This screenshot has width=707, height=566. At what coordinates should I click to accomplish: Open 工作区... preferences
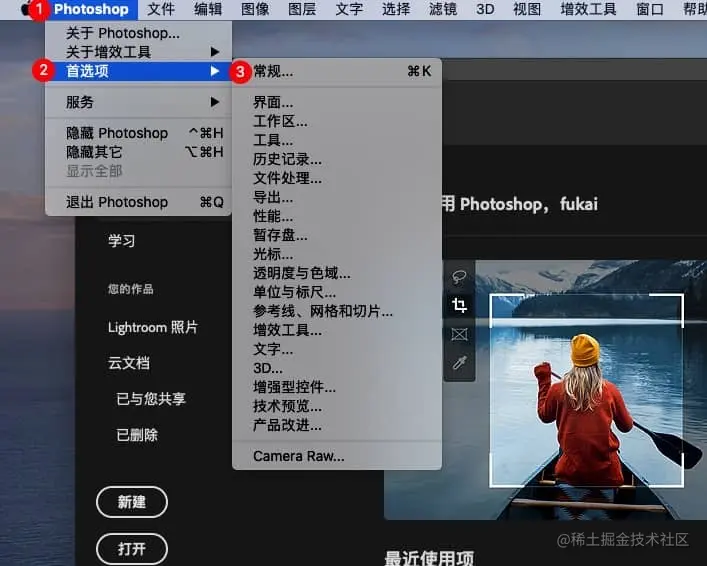pos(337,121)
